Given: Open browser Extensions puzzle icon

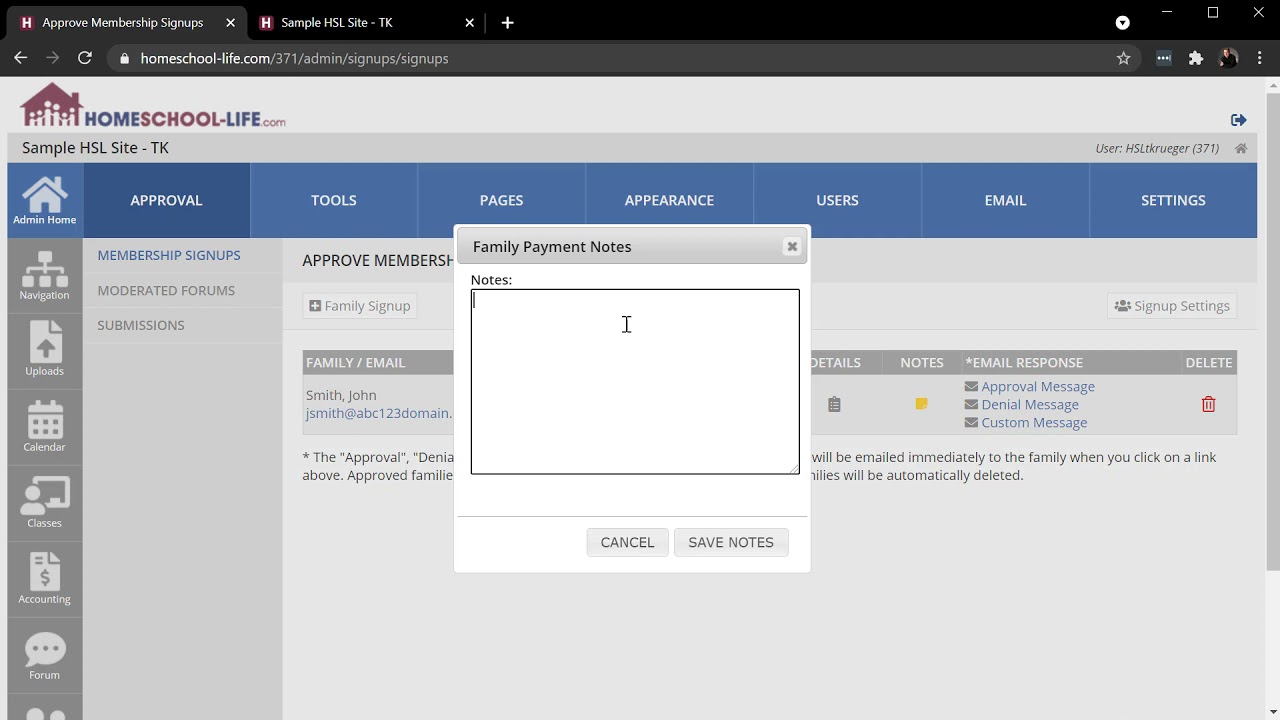Looking at the screenshot, I should pyautogui.click(x=1195, y=58).
